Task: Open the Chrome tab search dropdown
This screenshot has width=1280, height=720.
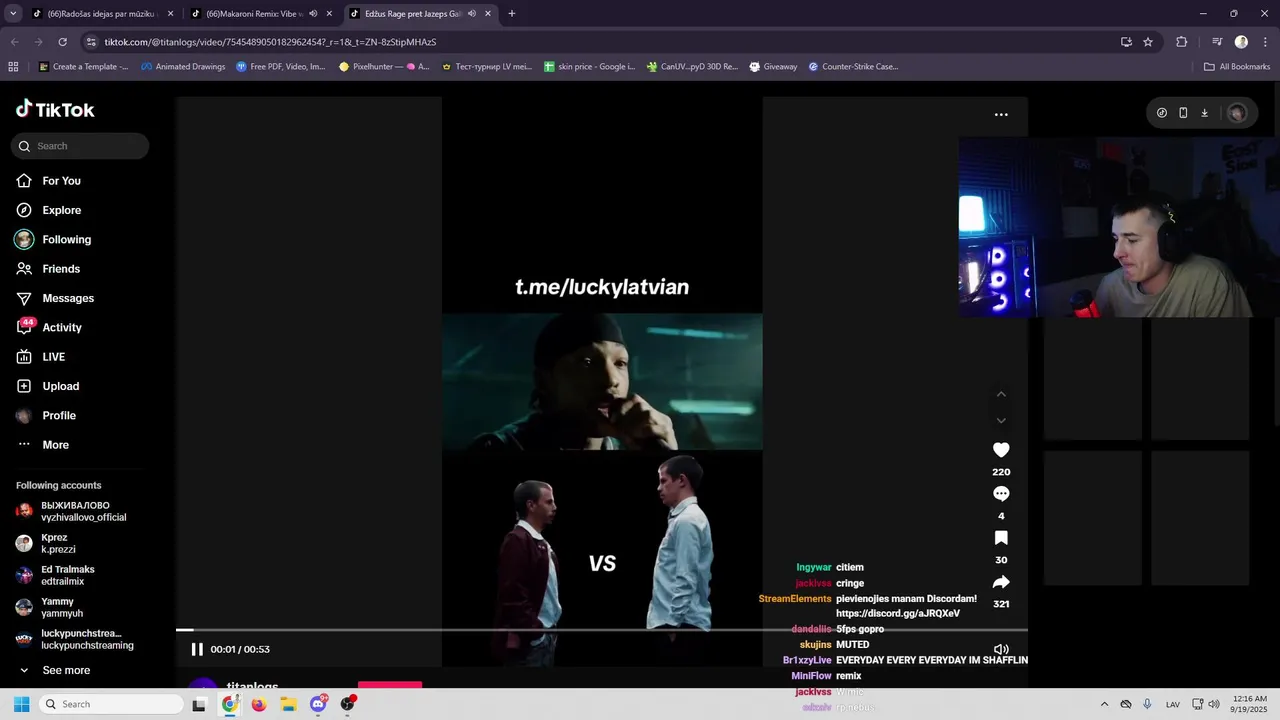Action: click(13, 14)
